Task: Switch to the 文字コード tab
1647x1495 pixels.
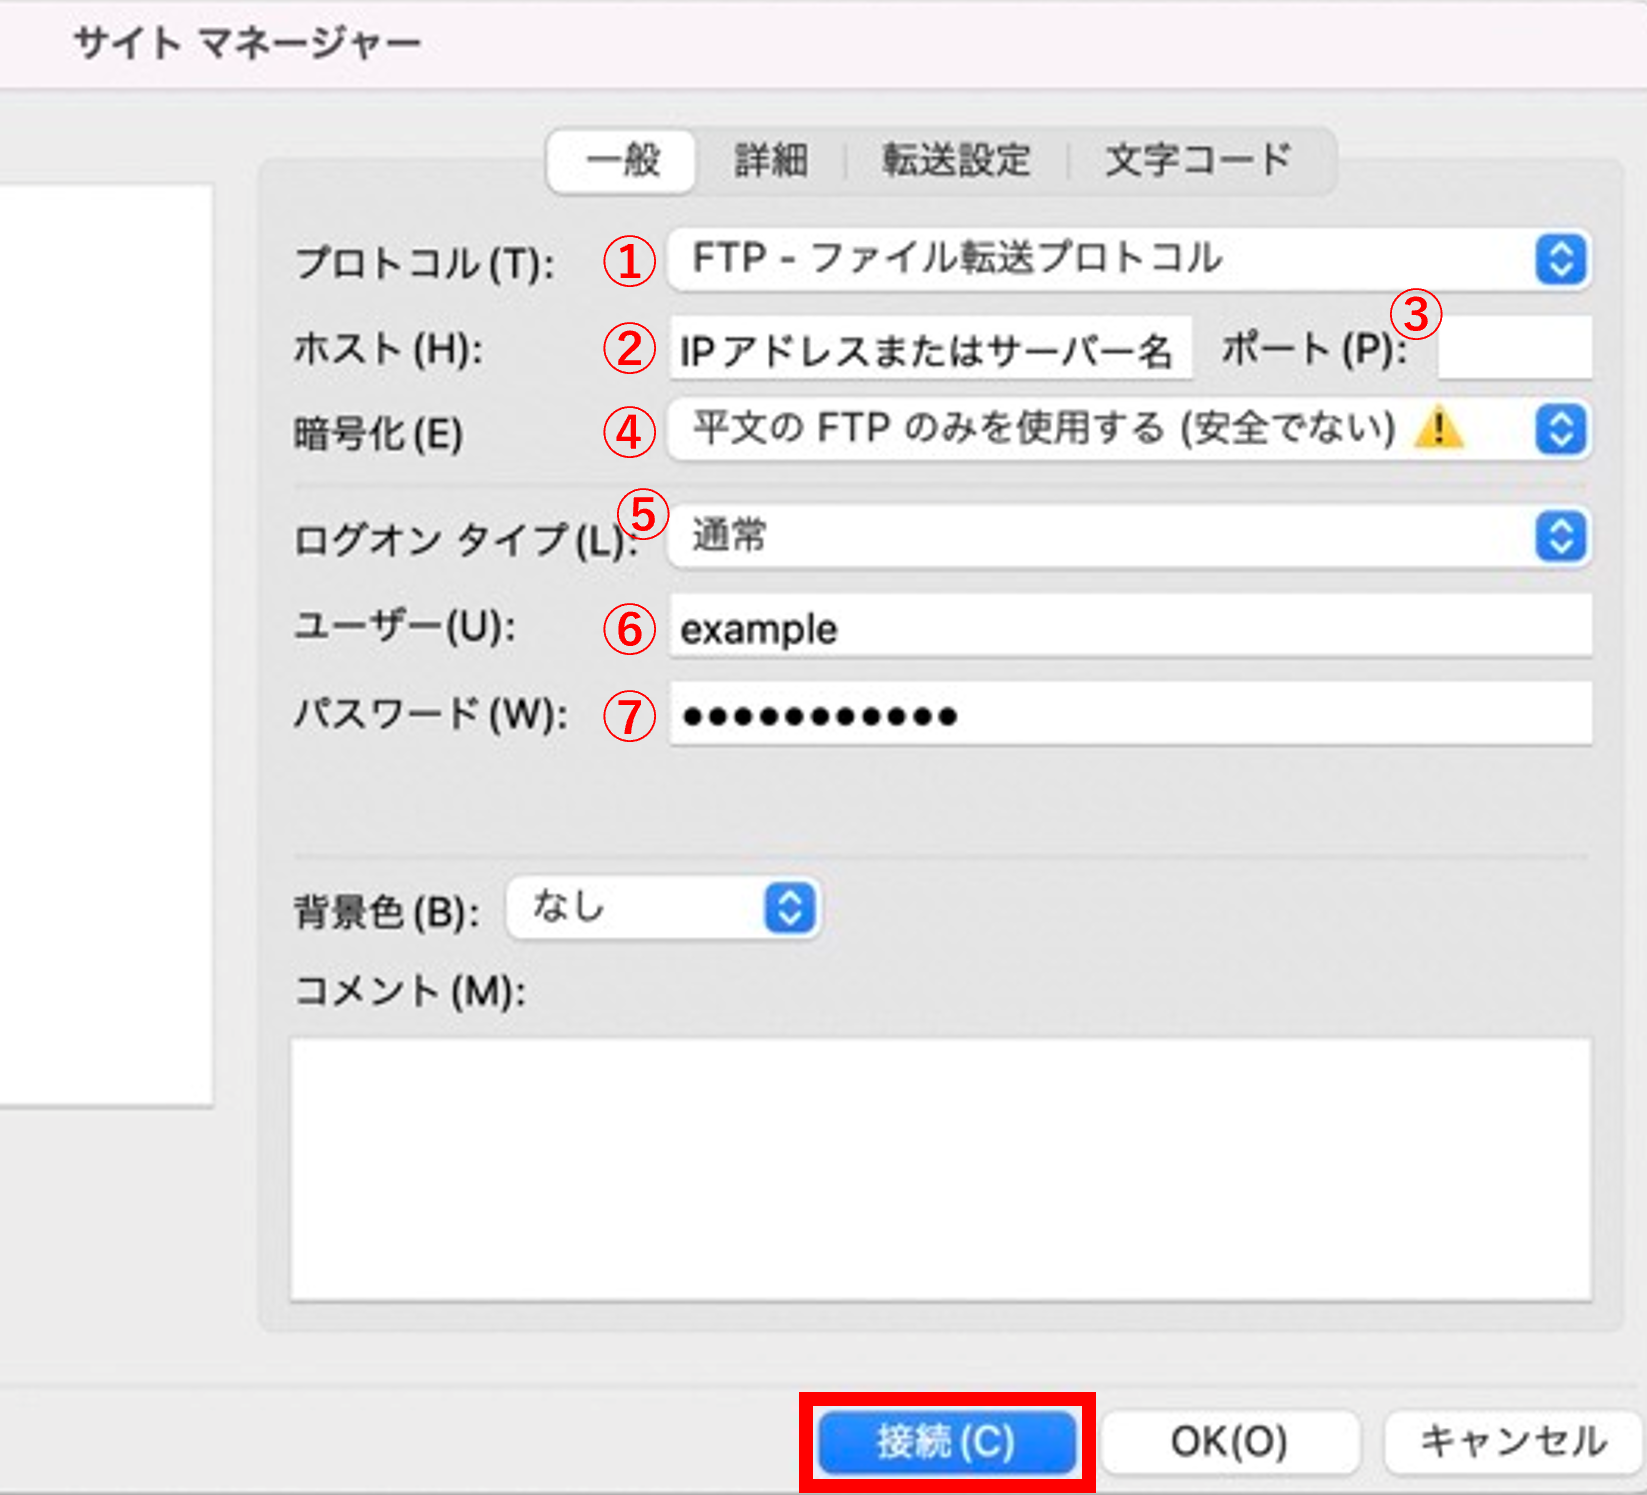Action: (x=1198, y=160)
